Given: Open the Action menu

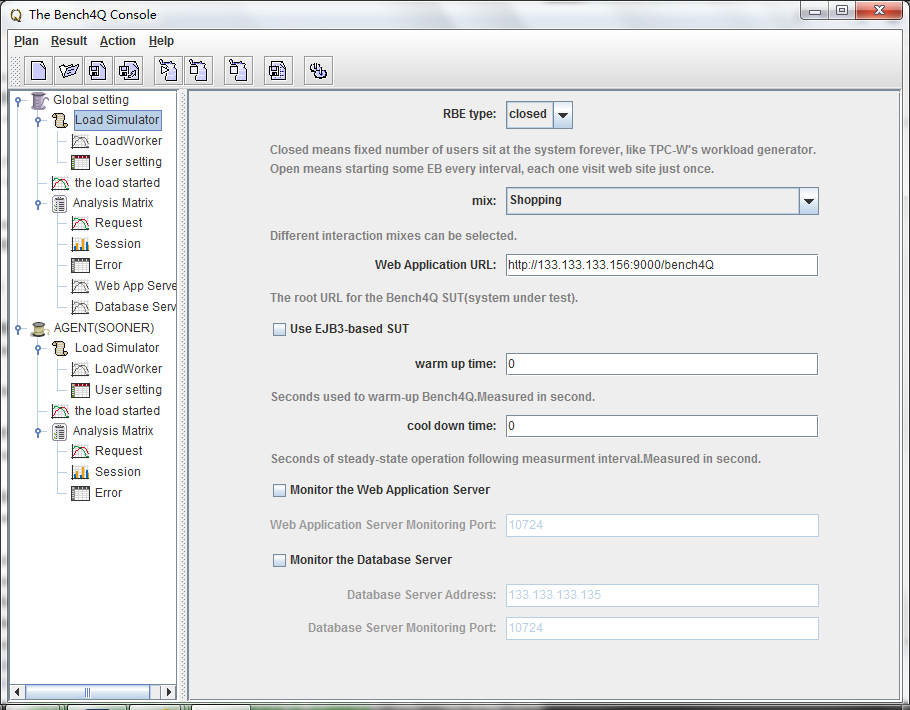Looking at the screenshot, I should coord(118,41).
